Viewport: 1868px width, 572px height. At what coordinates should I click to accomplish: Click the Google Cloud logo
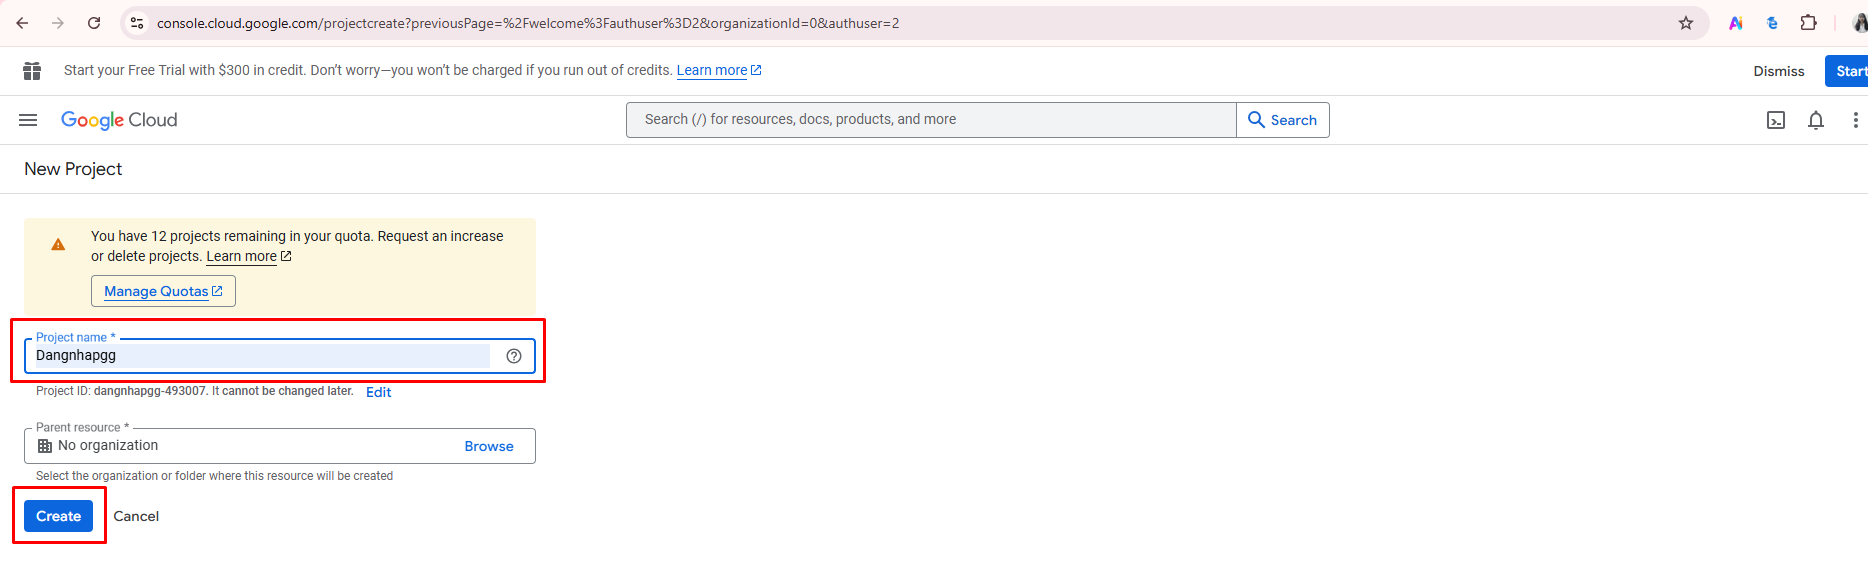(119, 120)
